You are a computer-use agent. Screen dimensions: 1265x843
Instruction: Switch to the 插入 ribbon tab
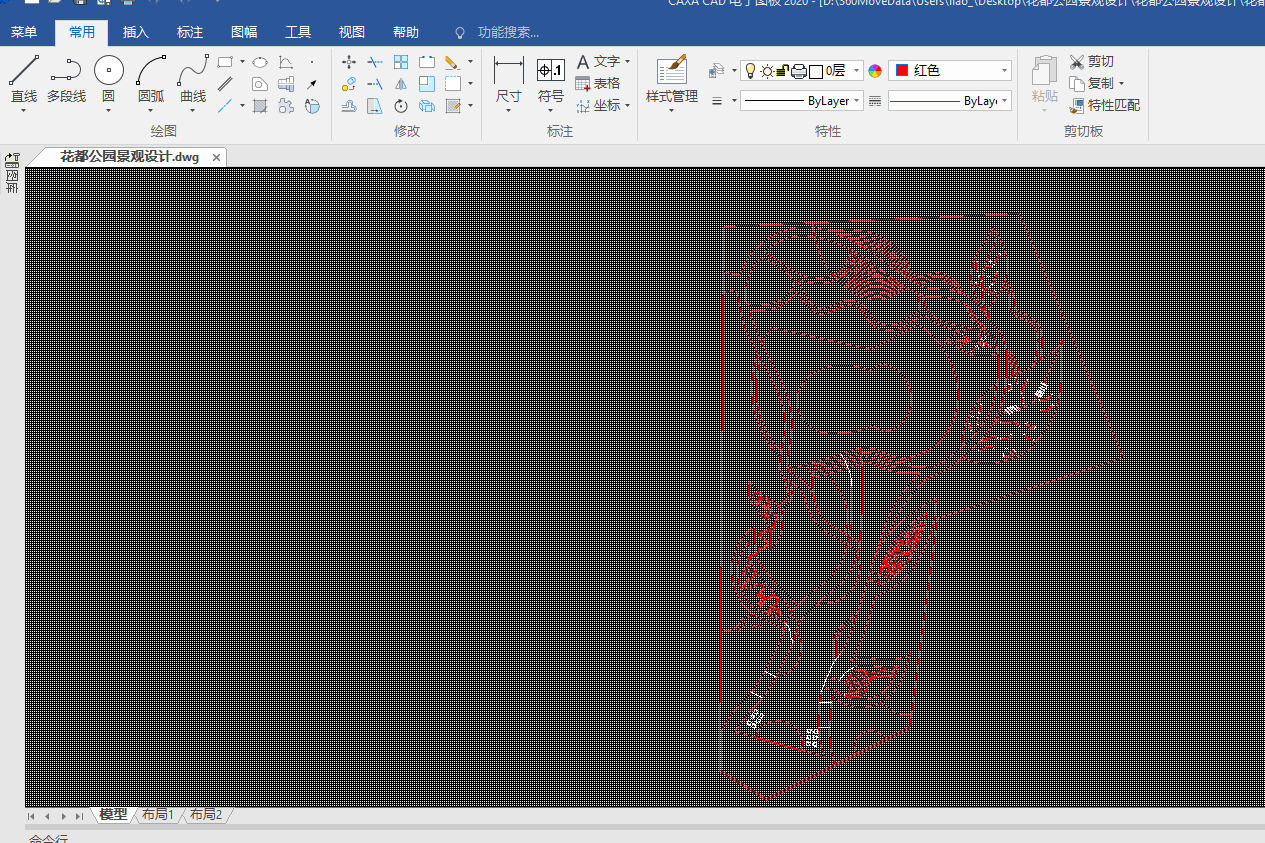point(136,32)
